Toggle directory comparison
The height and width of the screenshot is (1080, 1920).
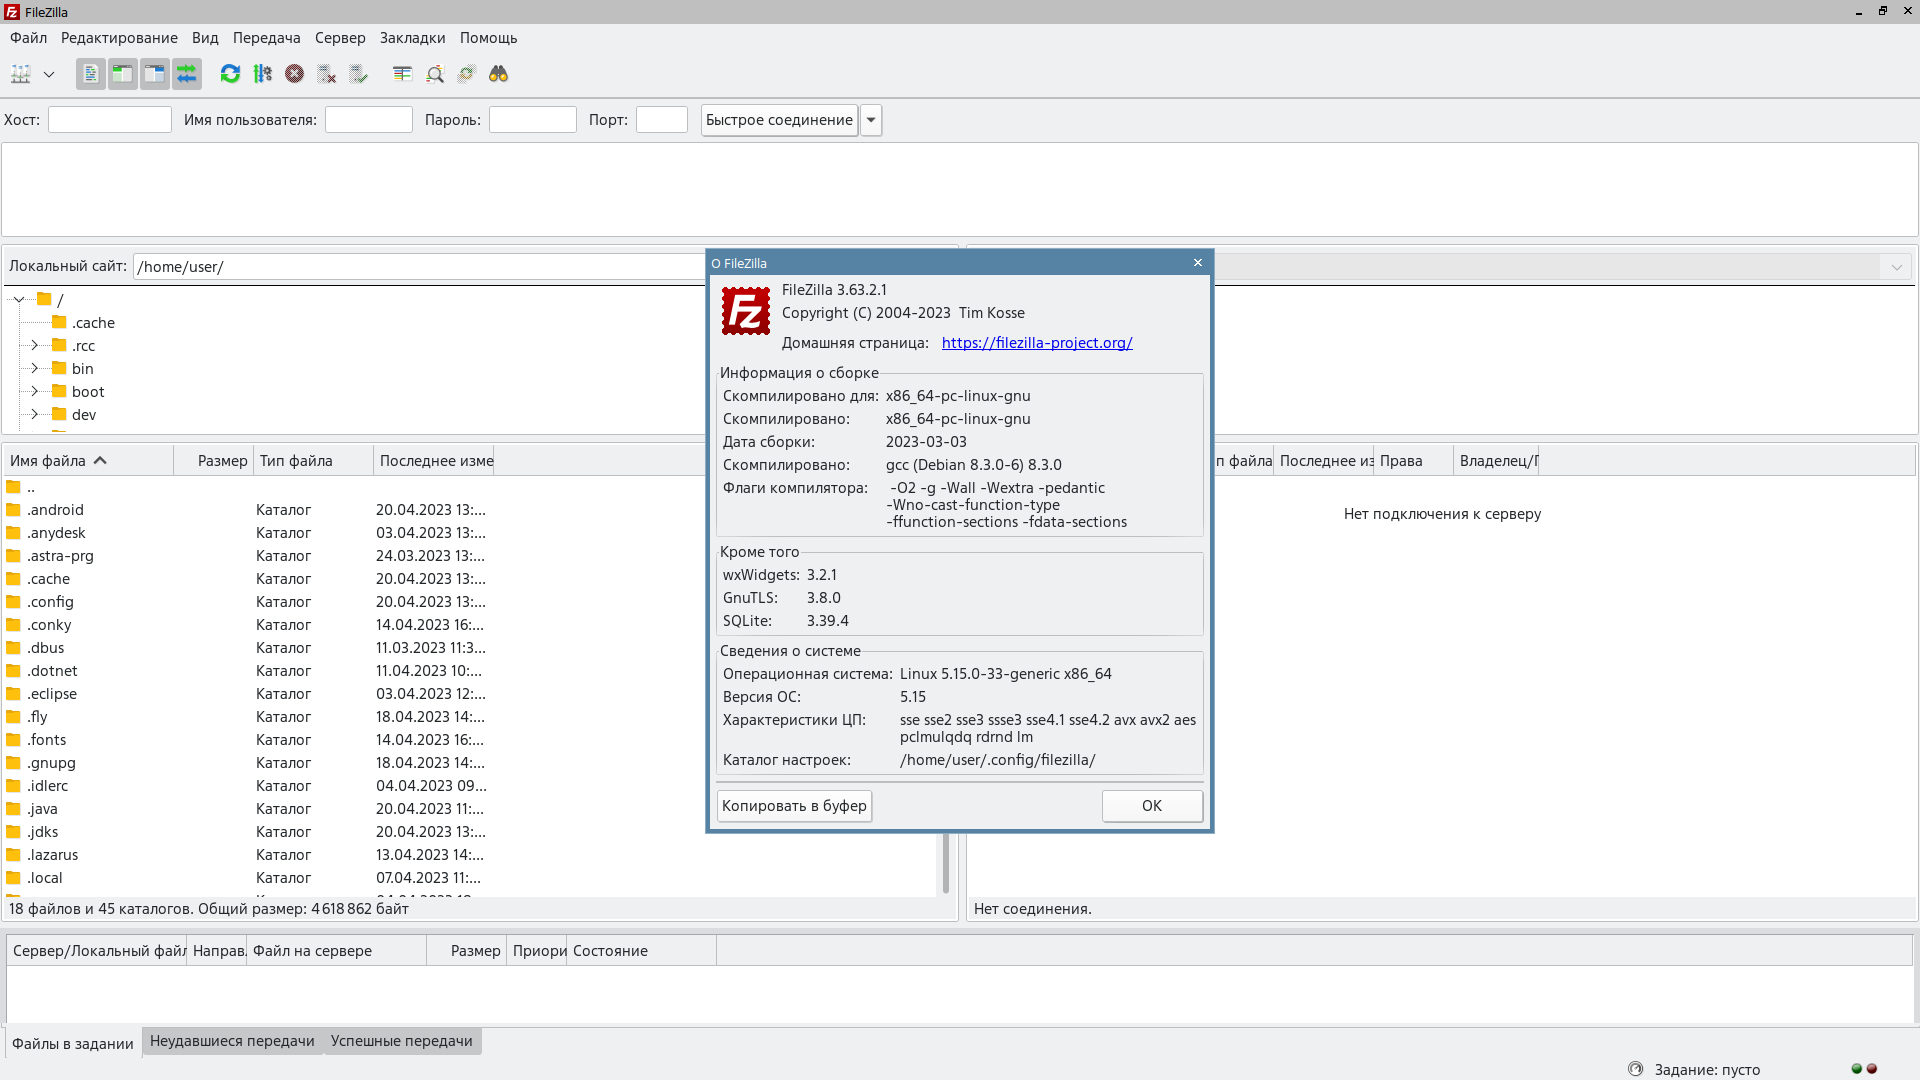click(x=434, y=74)
